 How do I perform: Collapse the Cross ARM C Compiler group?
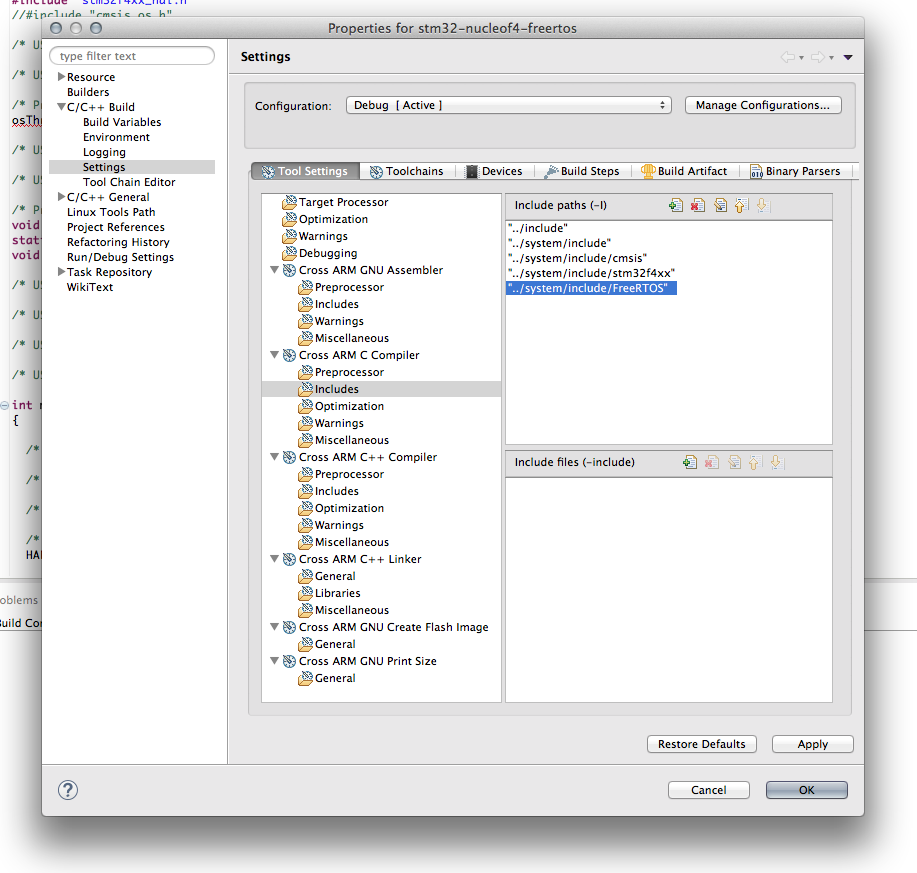(x=274, y=355)
